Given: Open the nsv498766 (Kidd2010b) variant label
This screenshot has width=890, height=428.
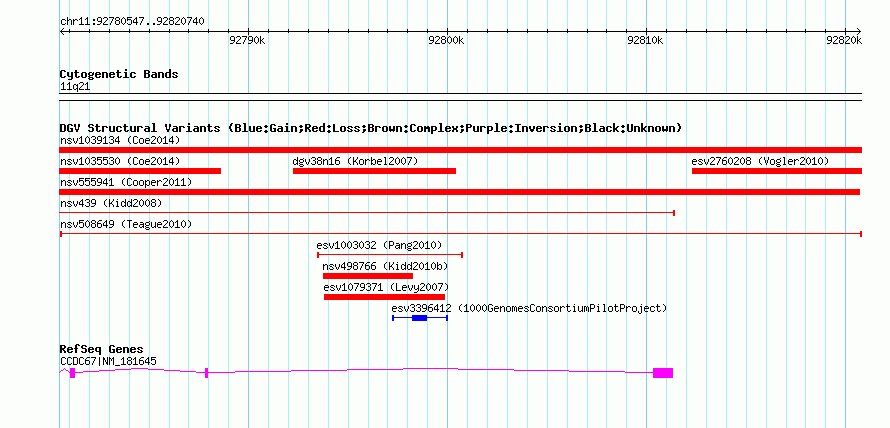Looking at the screenshot, I should point(385,266).
